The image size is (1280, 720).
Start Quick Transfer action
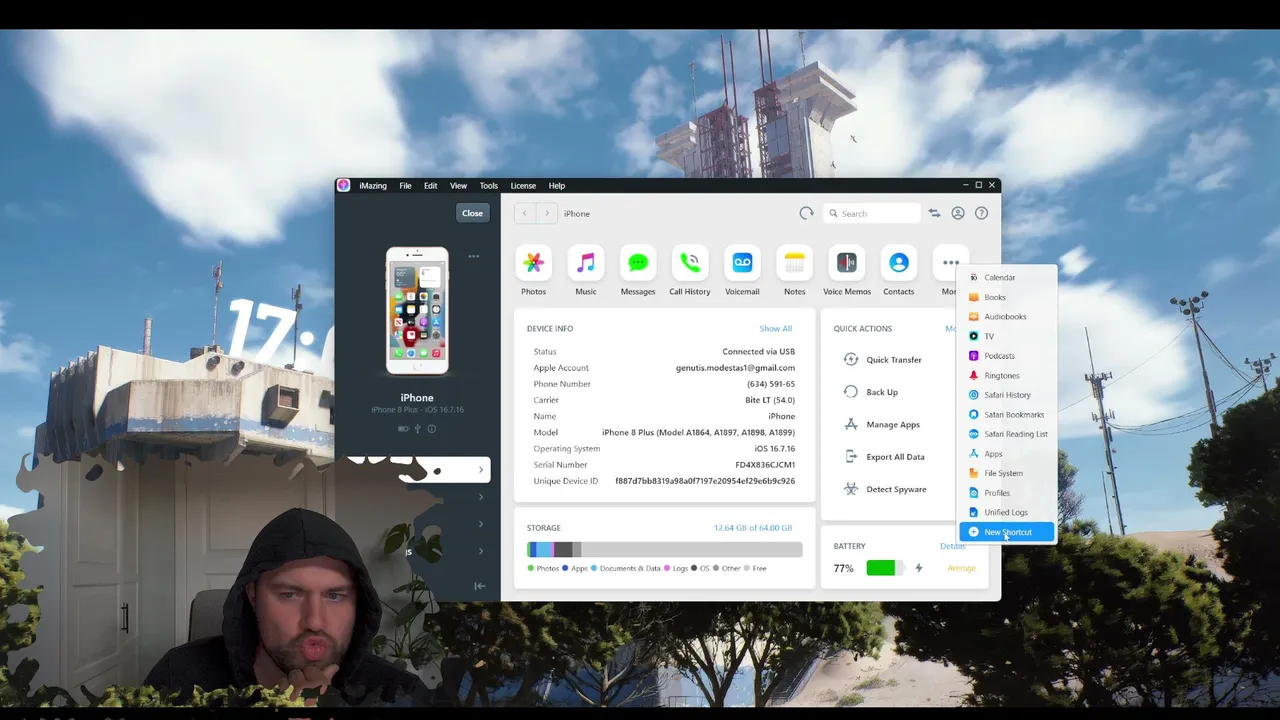point(883,360)
